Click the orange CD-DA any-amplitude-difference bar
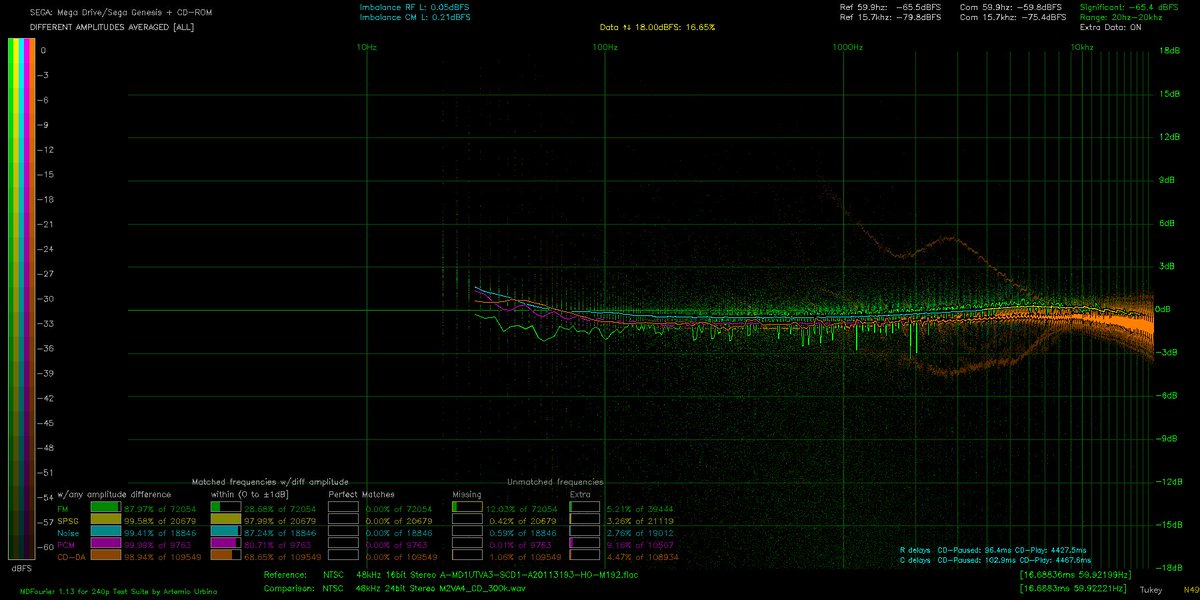1200x600 pixels. (105, 555)
